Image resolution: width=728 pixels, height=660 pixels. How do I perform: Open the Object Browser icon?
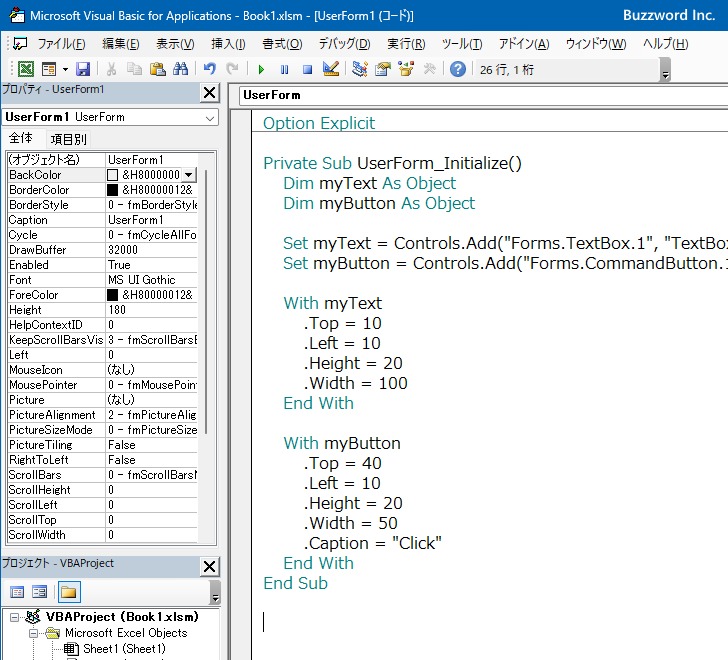(406, 69)
